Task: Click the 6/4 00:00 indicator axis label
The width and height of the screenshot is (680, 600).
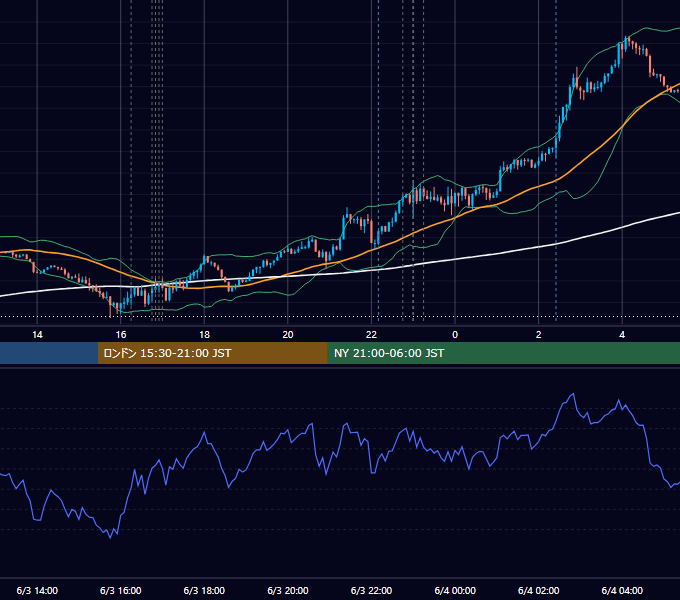Action: (455, 590)
